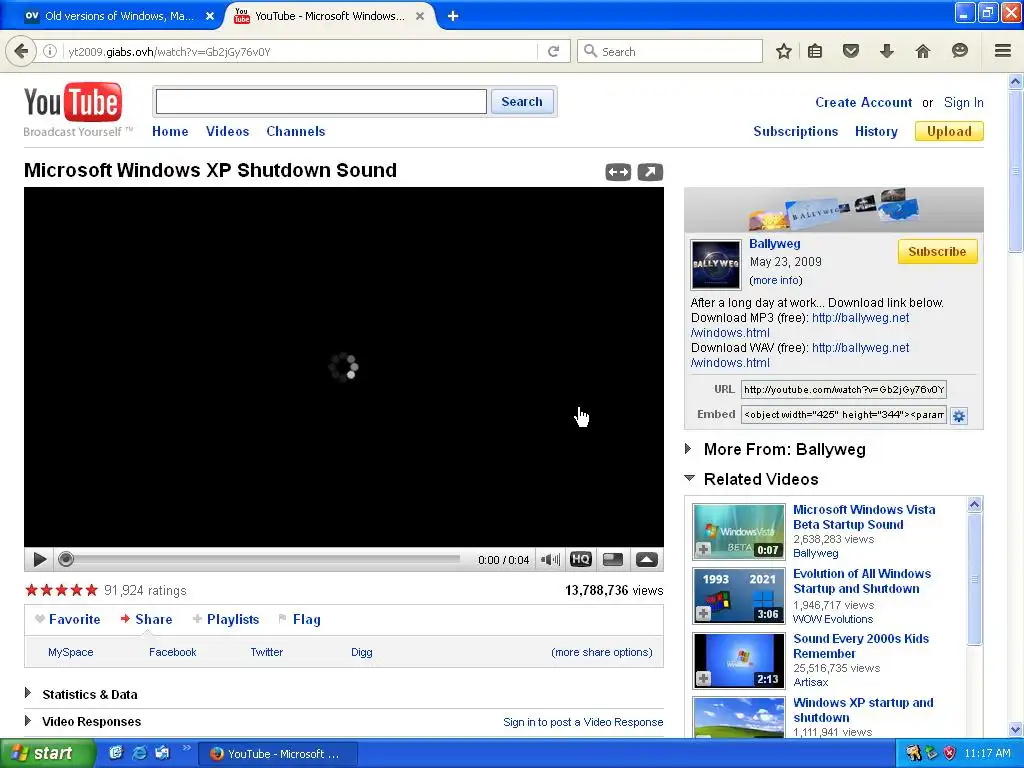The width and height of the screenshot is (1024, 768).
Task: Click the Sign In link
Action: 963,103
